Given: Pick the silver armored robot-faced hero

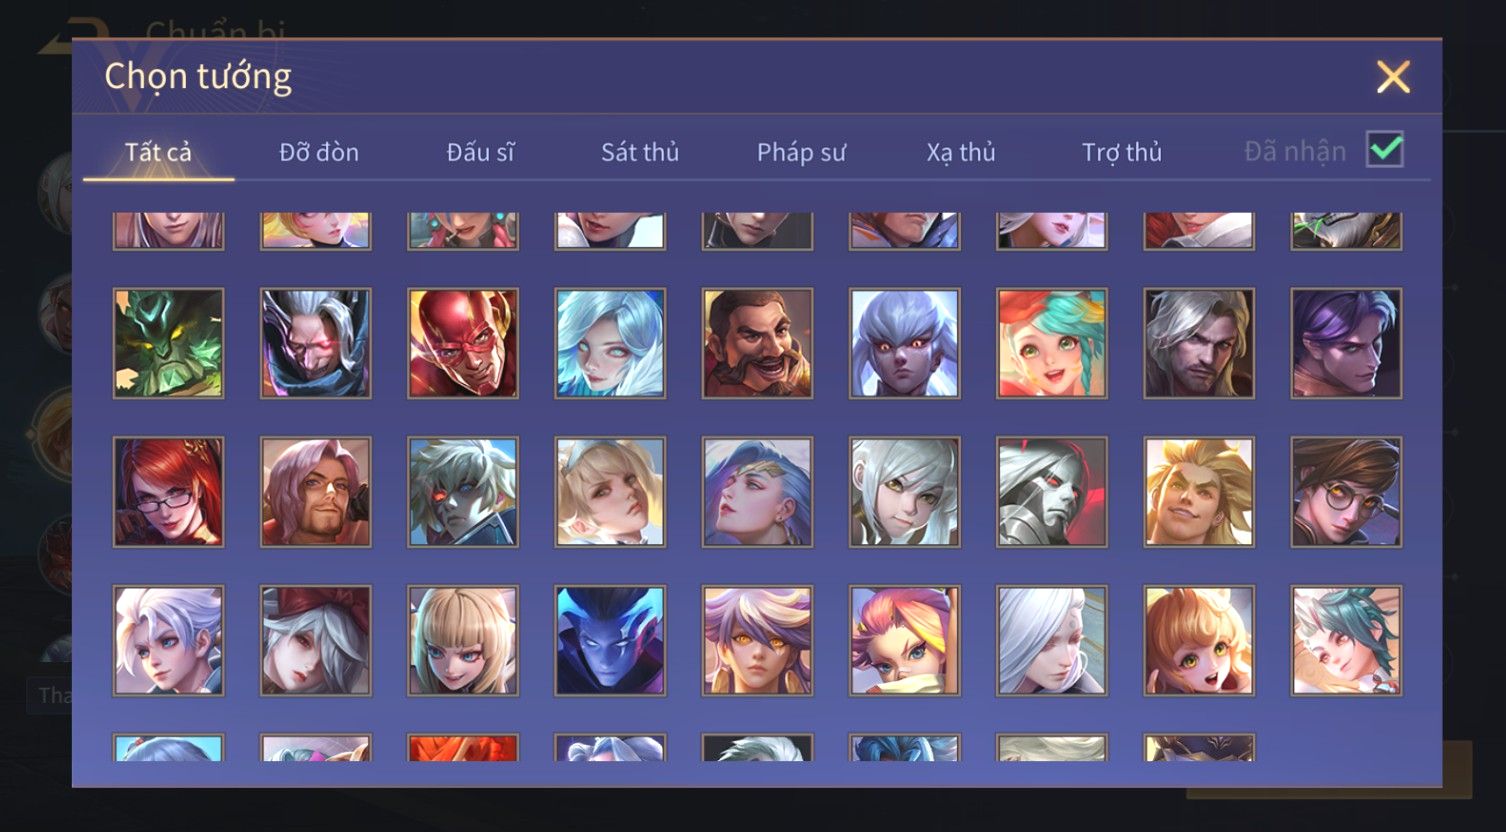Looking at the screenshot, I should (x=1052, y=492).
